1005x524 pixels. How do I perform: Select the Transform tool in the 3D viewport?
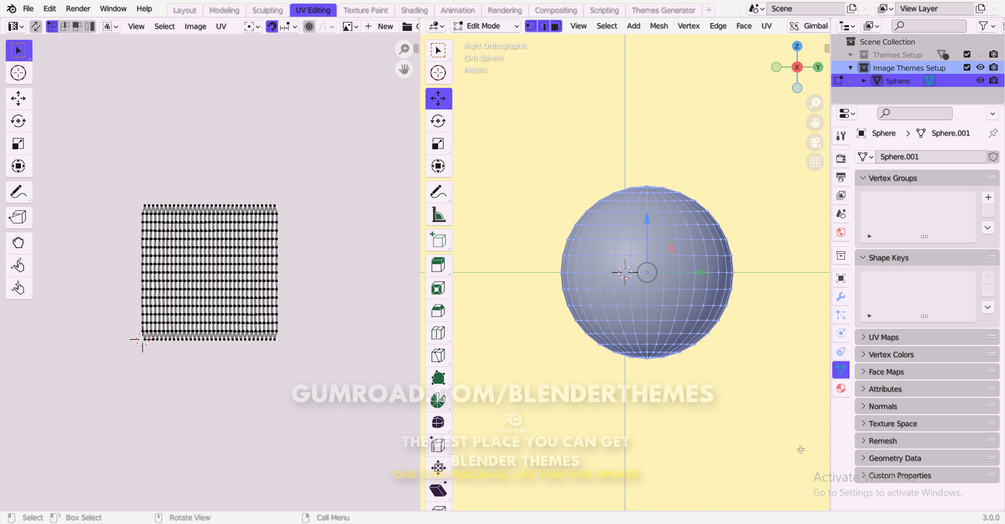click(x=438, y=166)
